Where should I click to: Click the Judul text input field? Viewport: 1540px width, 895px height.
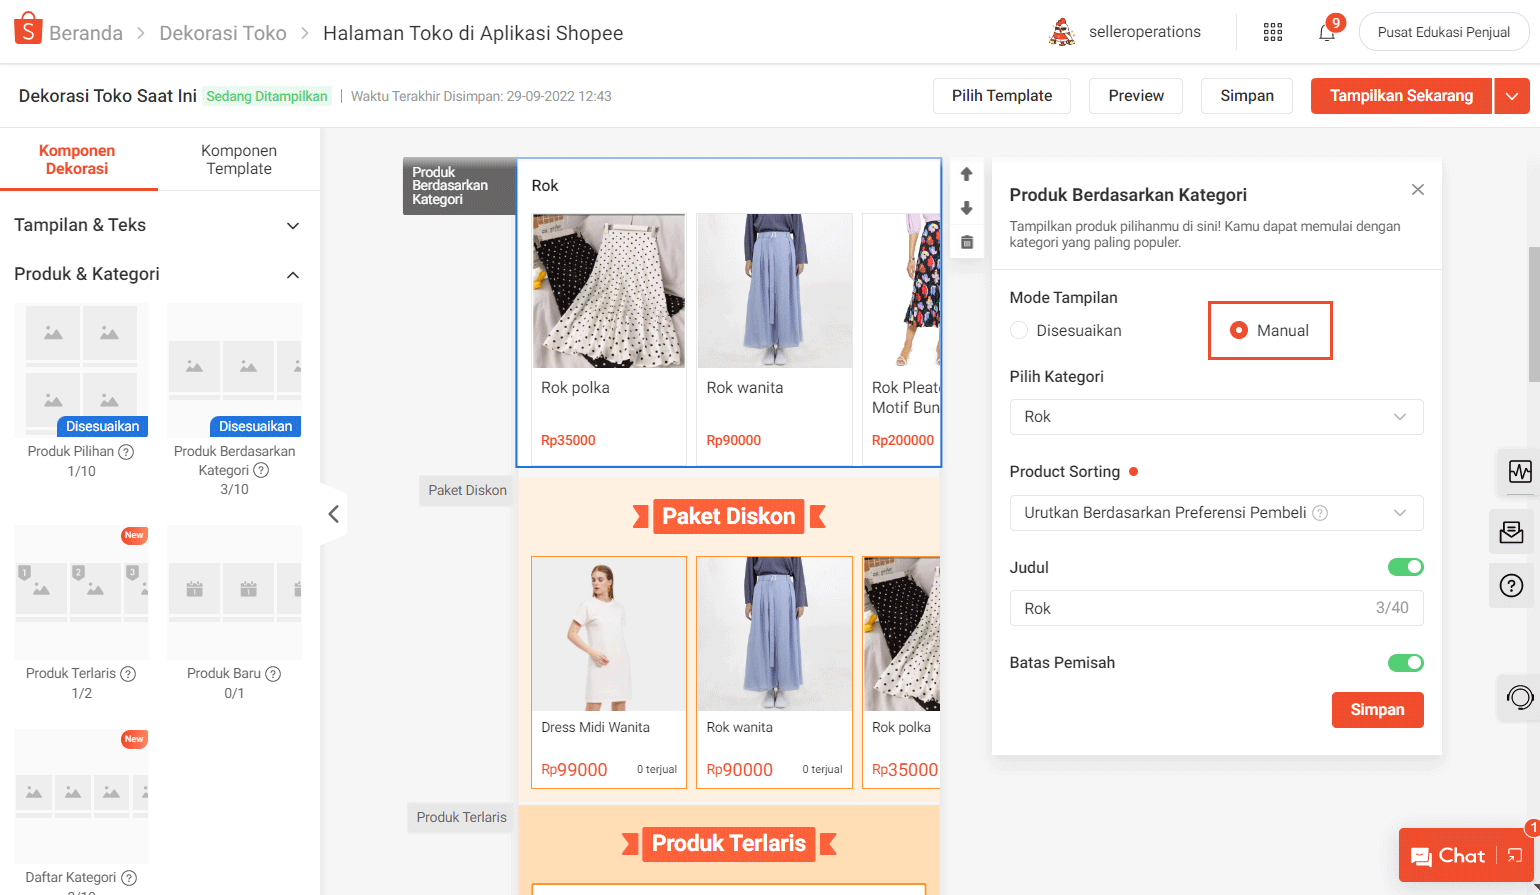click(1190, 608)
